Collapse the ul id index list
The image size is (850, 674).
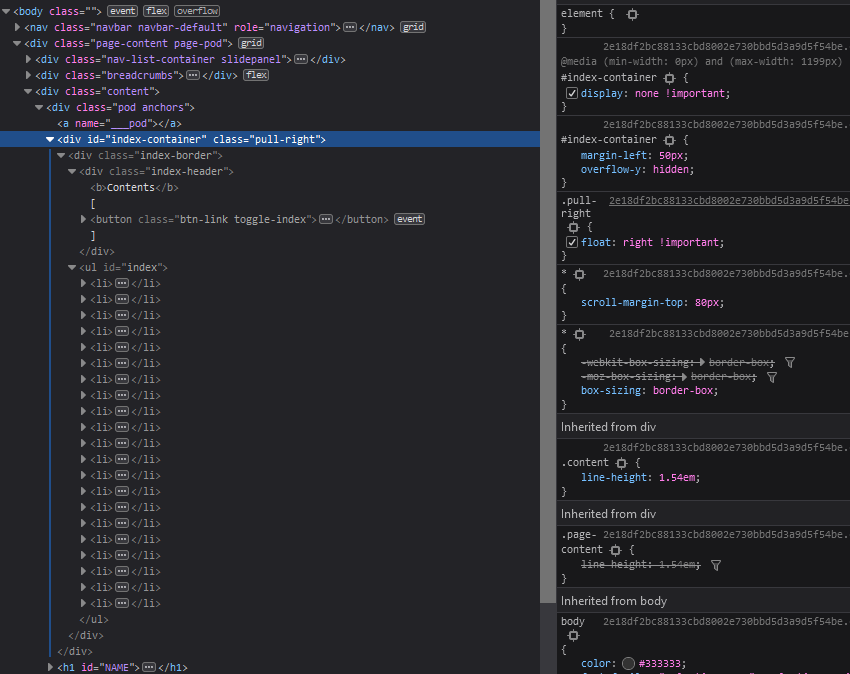pyautogui.click(x=72, y=267)
